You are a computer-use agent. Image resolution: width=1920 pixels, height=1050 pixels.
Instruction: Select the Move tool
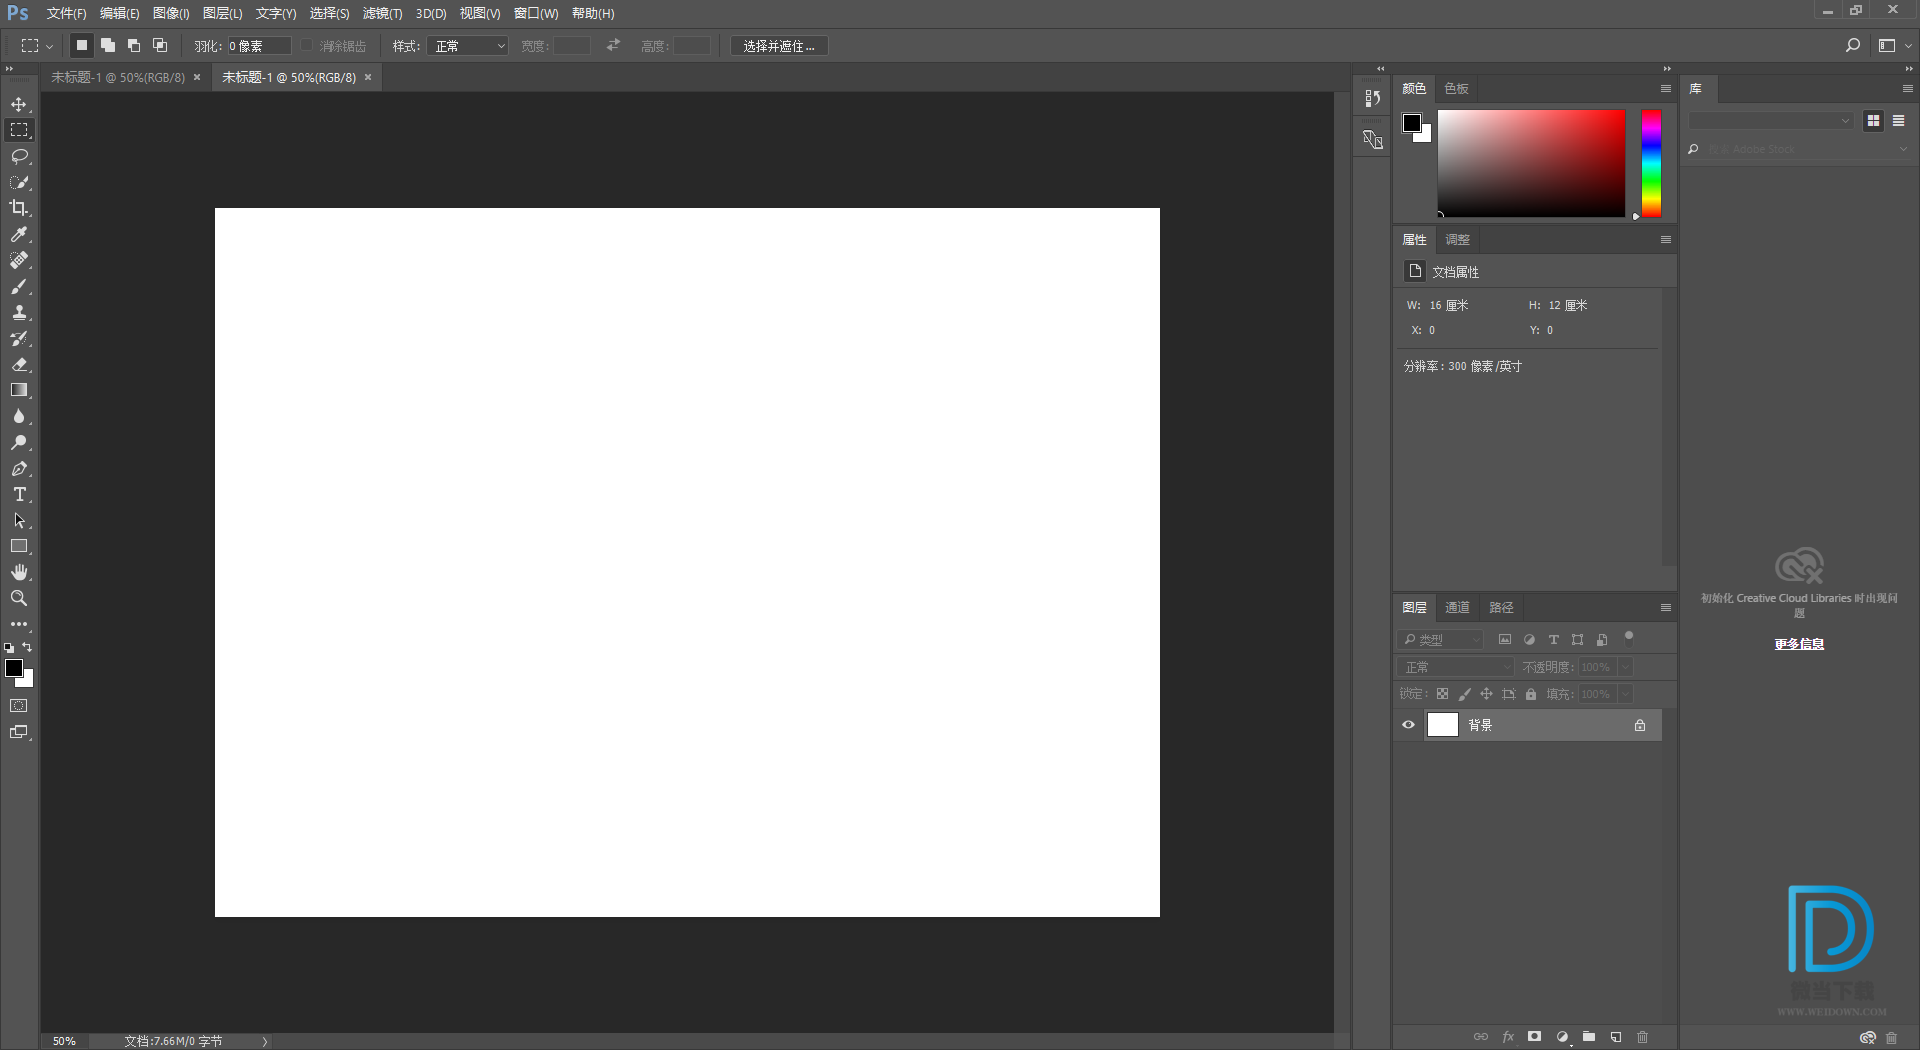point(19,104)
